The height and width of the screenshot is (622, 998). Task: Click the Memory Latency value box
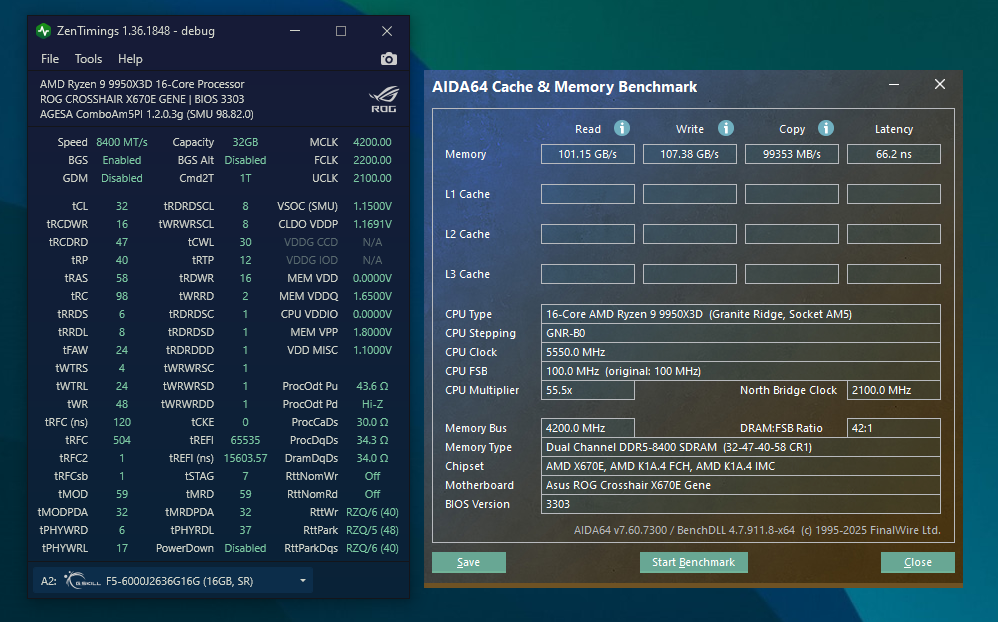tap(893, 154)
